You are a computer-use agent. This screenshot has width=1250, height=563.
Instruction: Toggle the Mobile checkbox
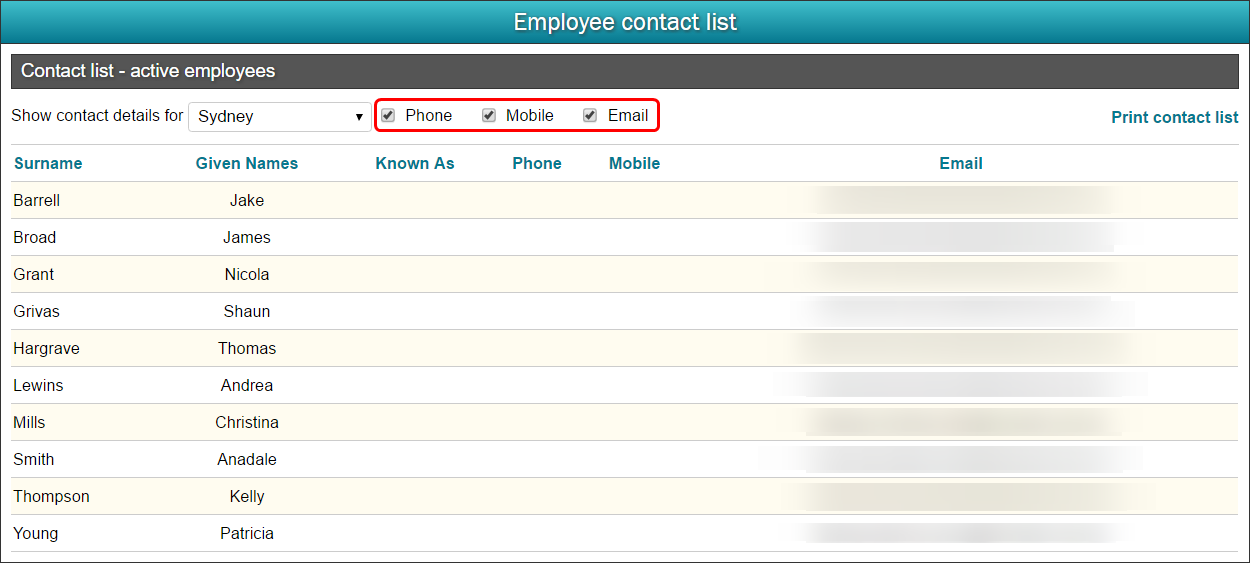pos(489,115)
